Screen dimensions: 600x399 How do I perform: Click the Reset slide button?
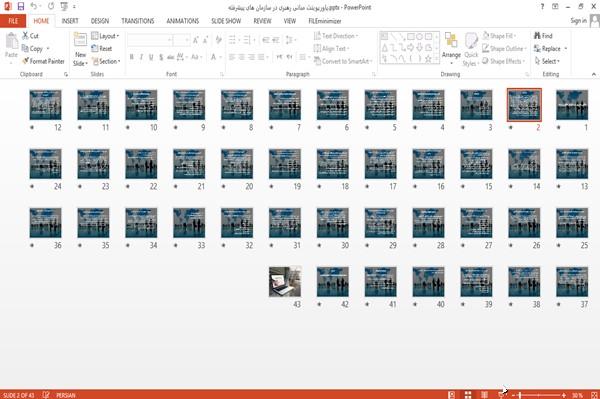101,49
